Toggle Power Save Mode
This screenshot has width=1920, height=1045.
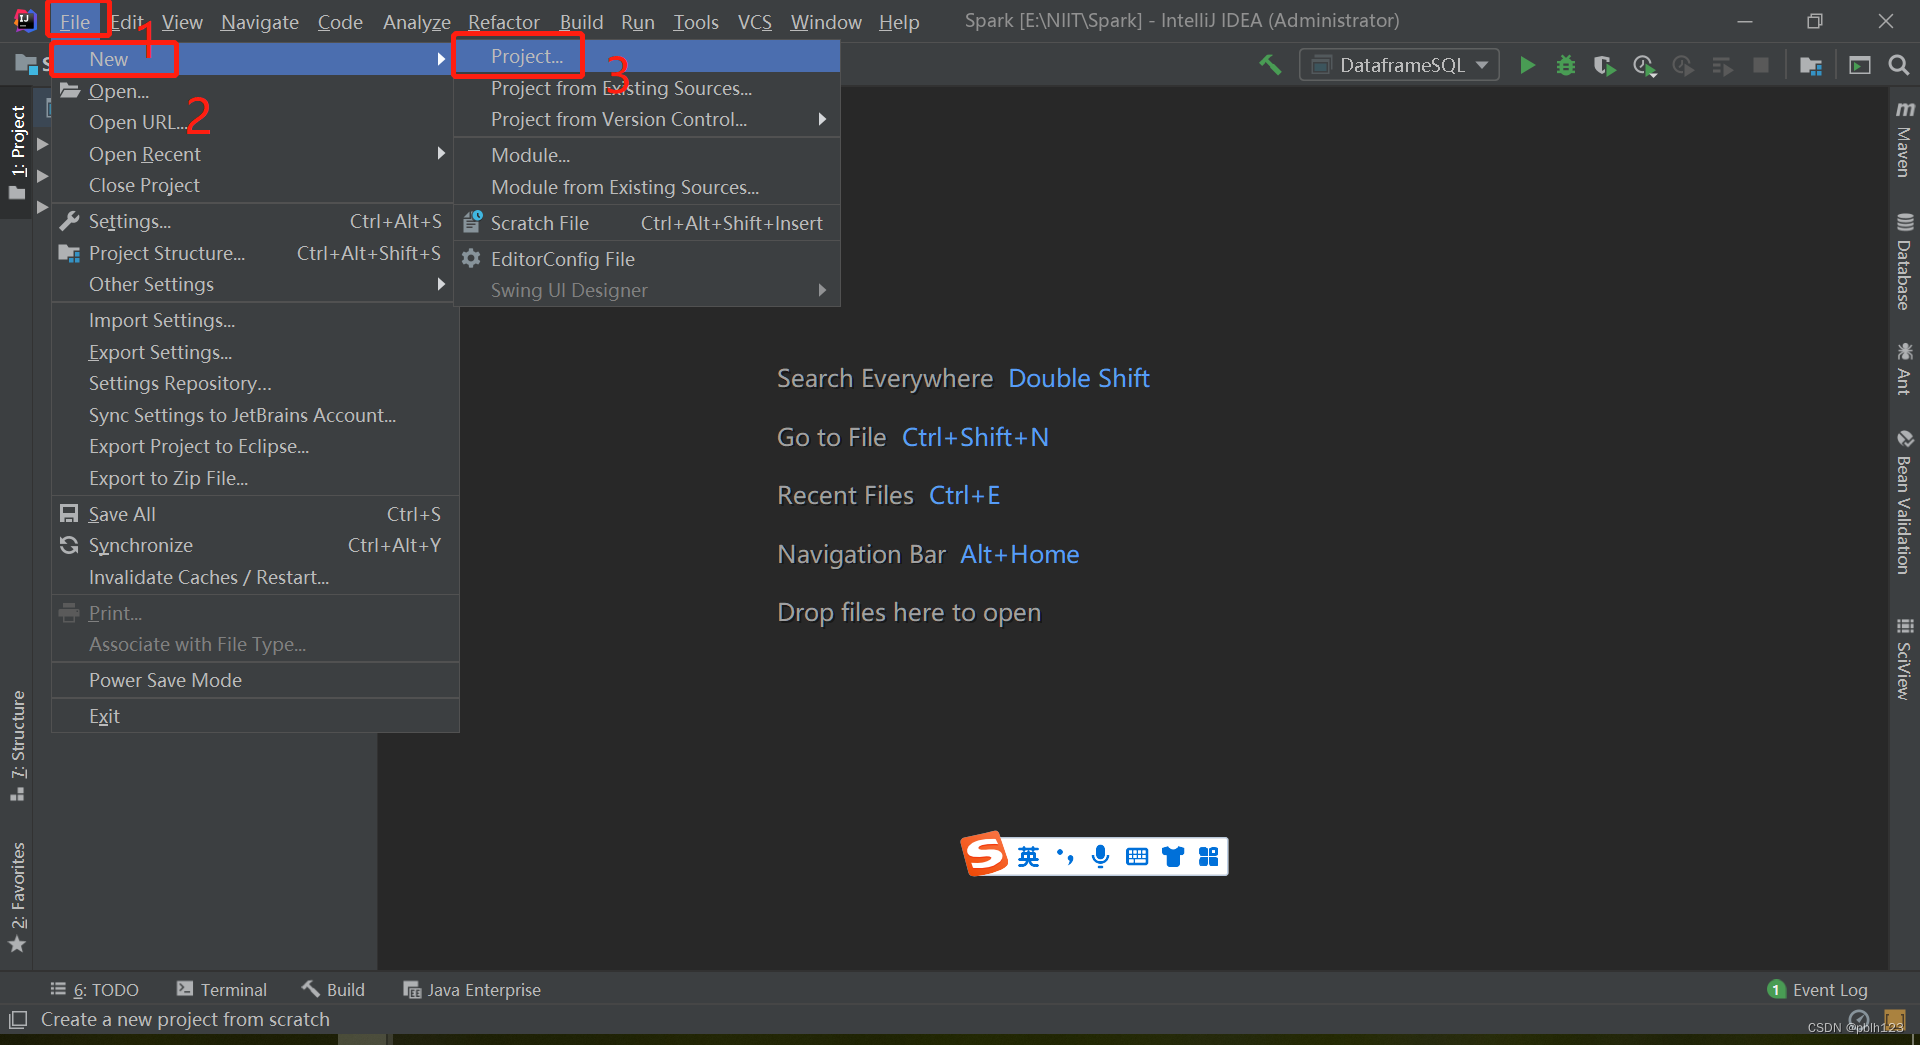(x=255, y=680)
